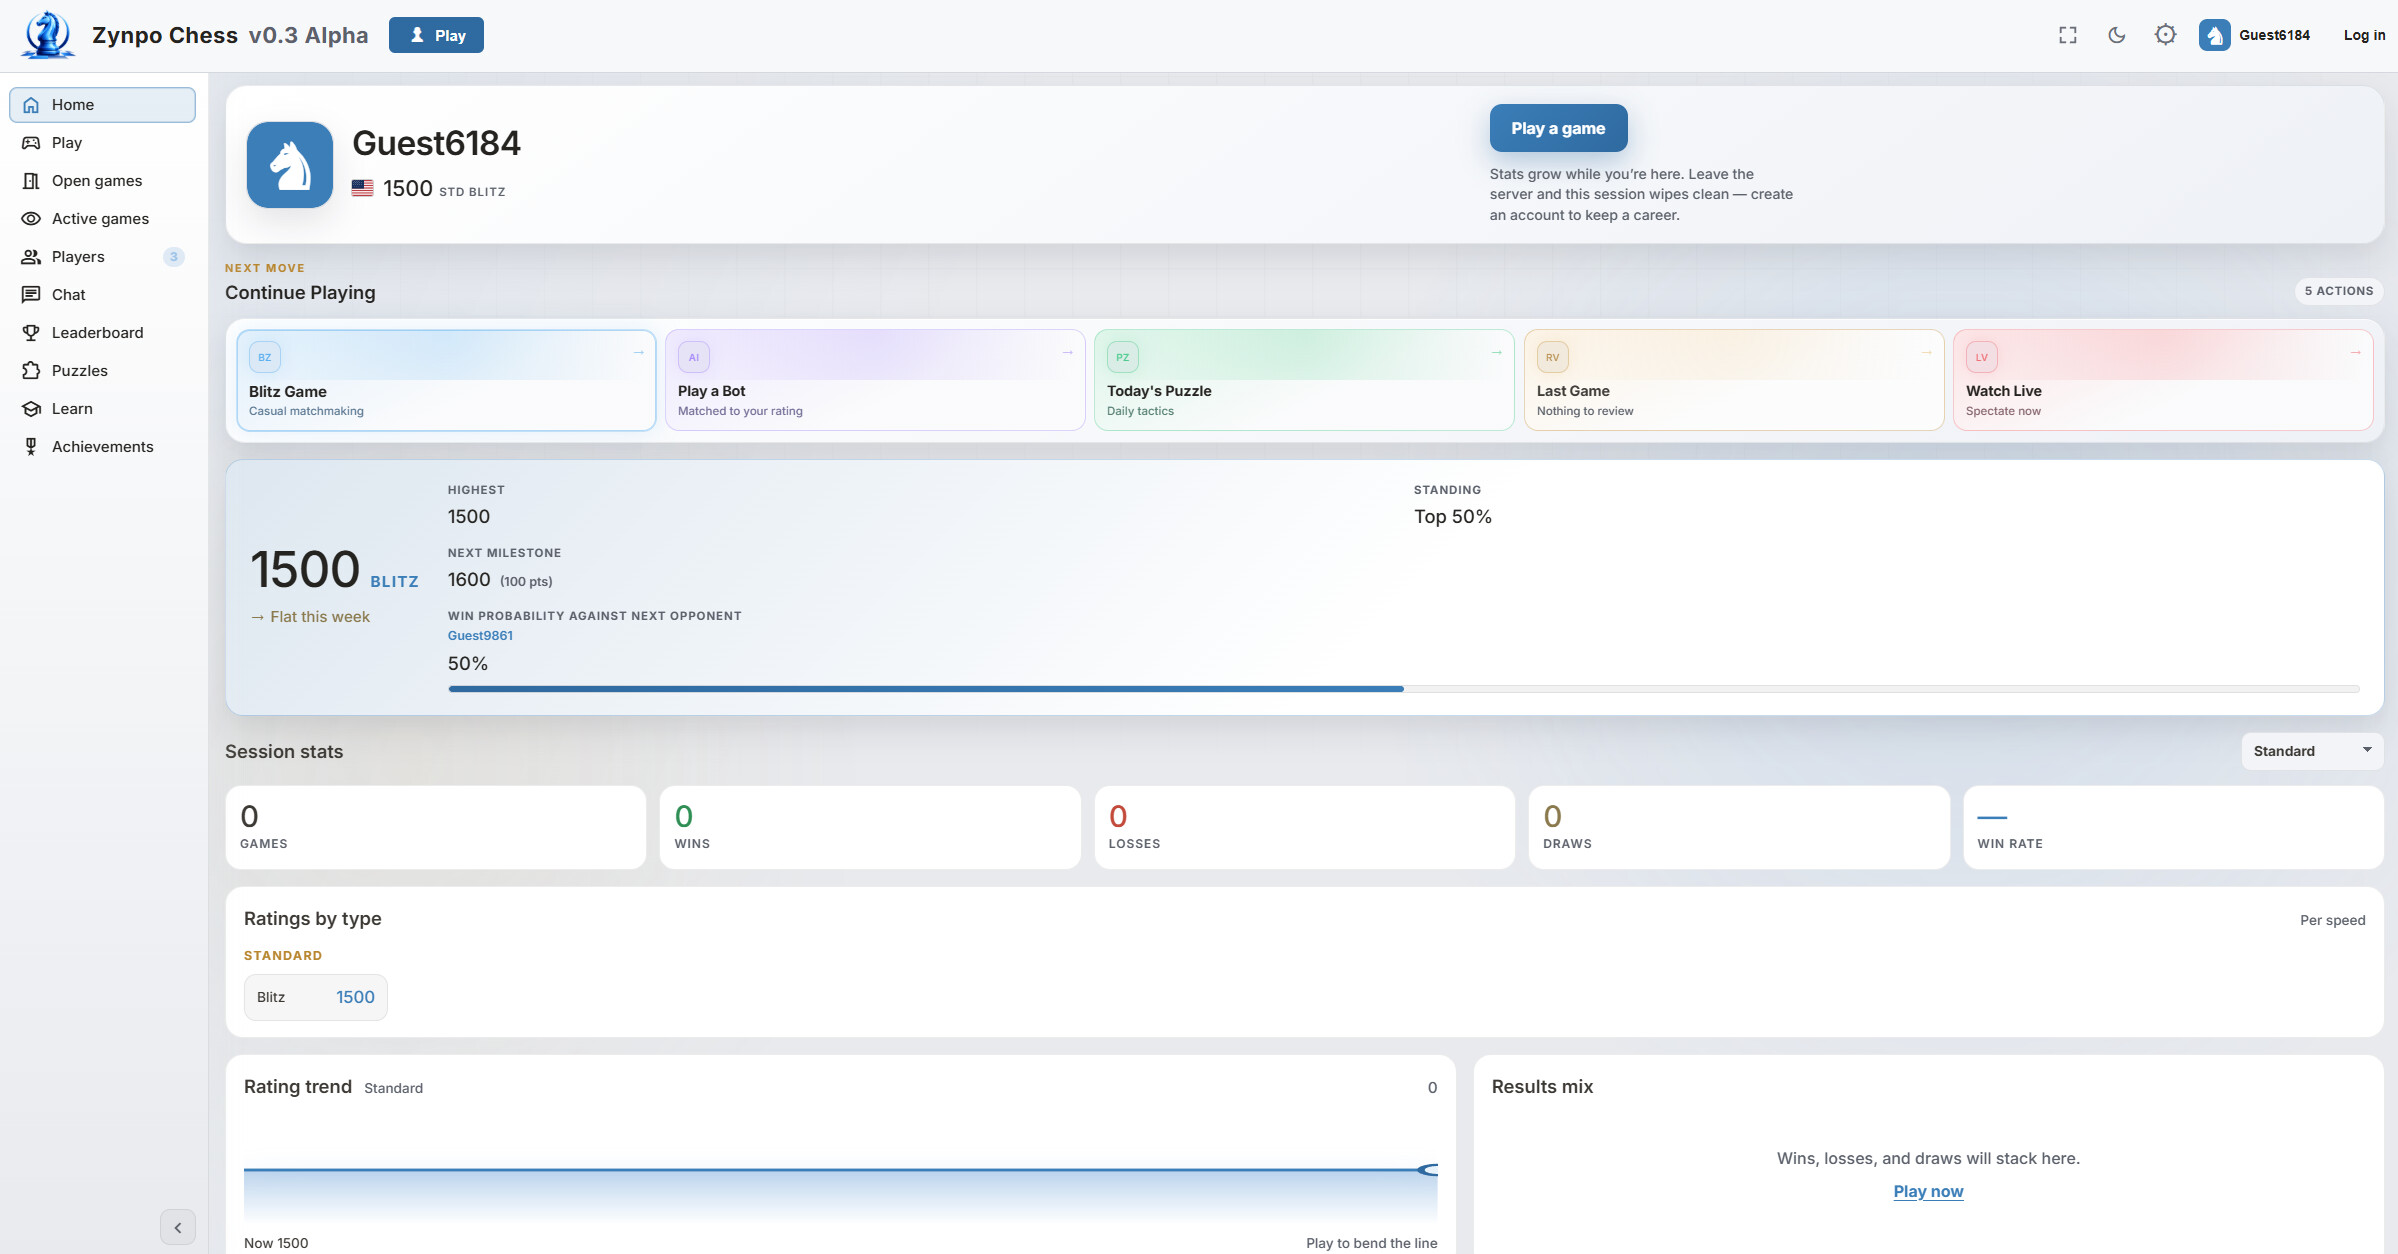This screenshot has width=2398, height=1254.
Task: Click the BZ badge on the Blitz Game card
Action: pos(265,357)
